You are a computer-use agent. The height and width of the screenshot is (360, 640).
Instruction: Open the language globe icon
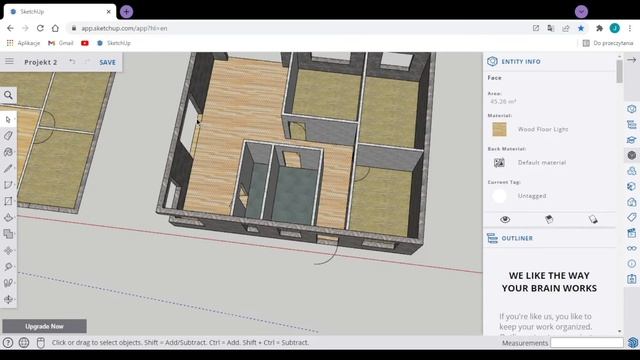[x=24, y=342]
